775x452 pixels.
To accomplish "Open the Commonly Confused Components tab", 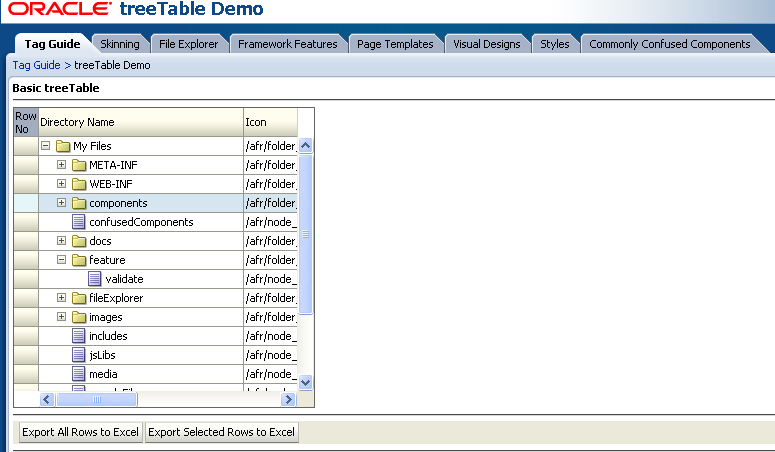I will [669, 44].
